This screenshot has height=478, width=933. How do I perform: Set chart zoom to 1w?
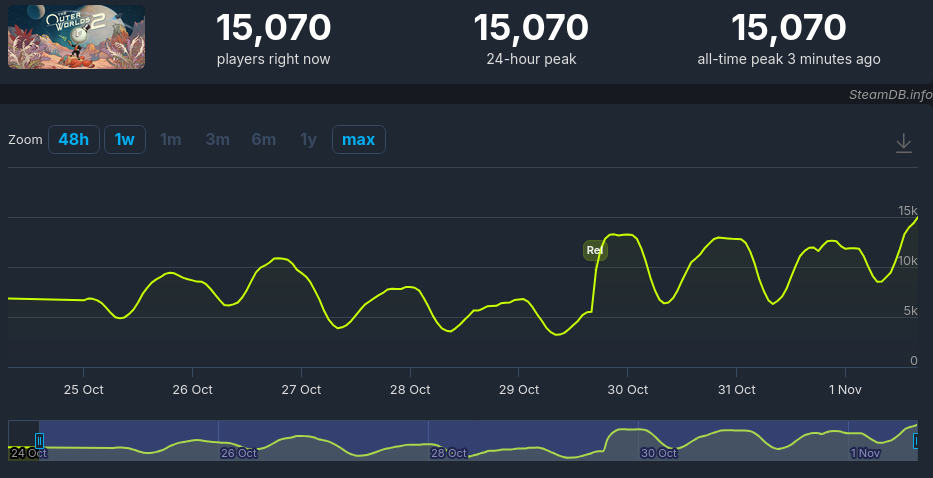tap(125, 139)
